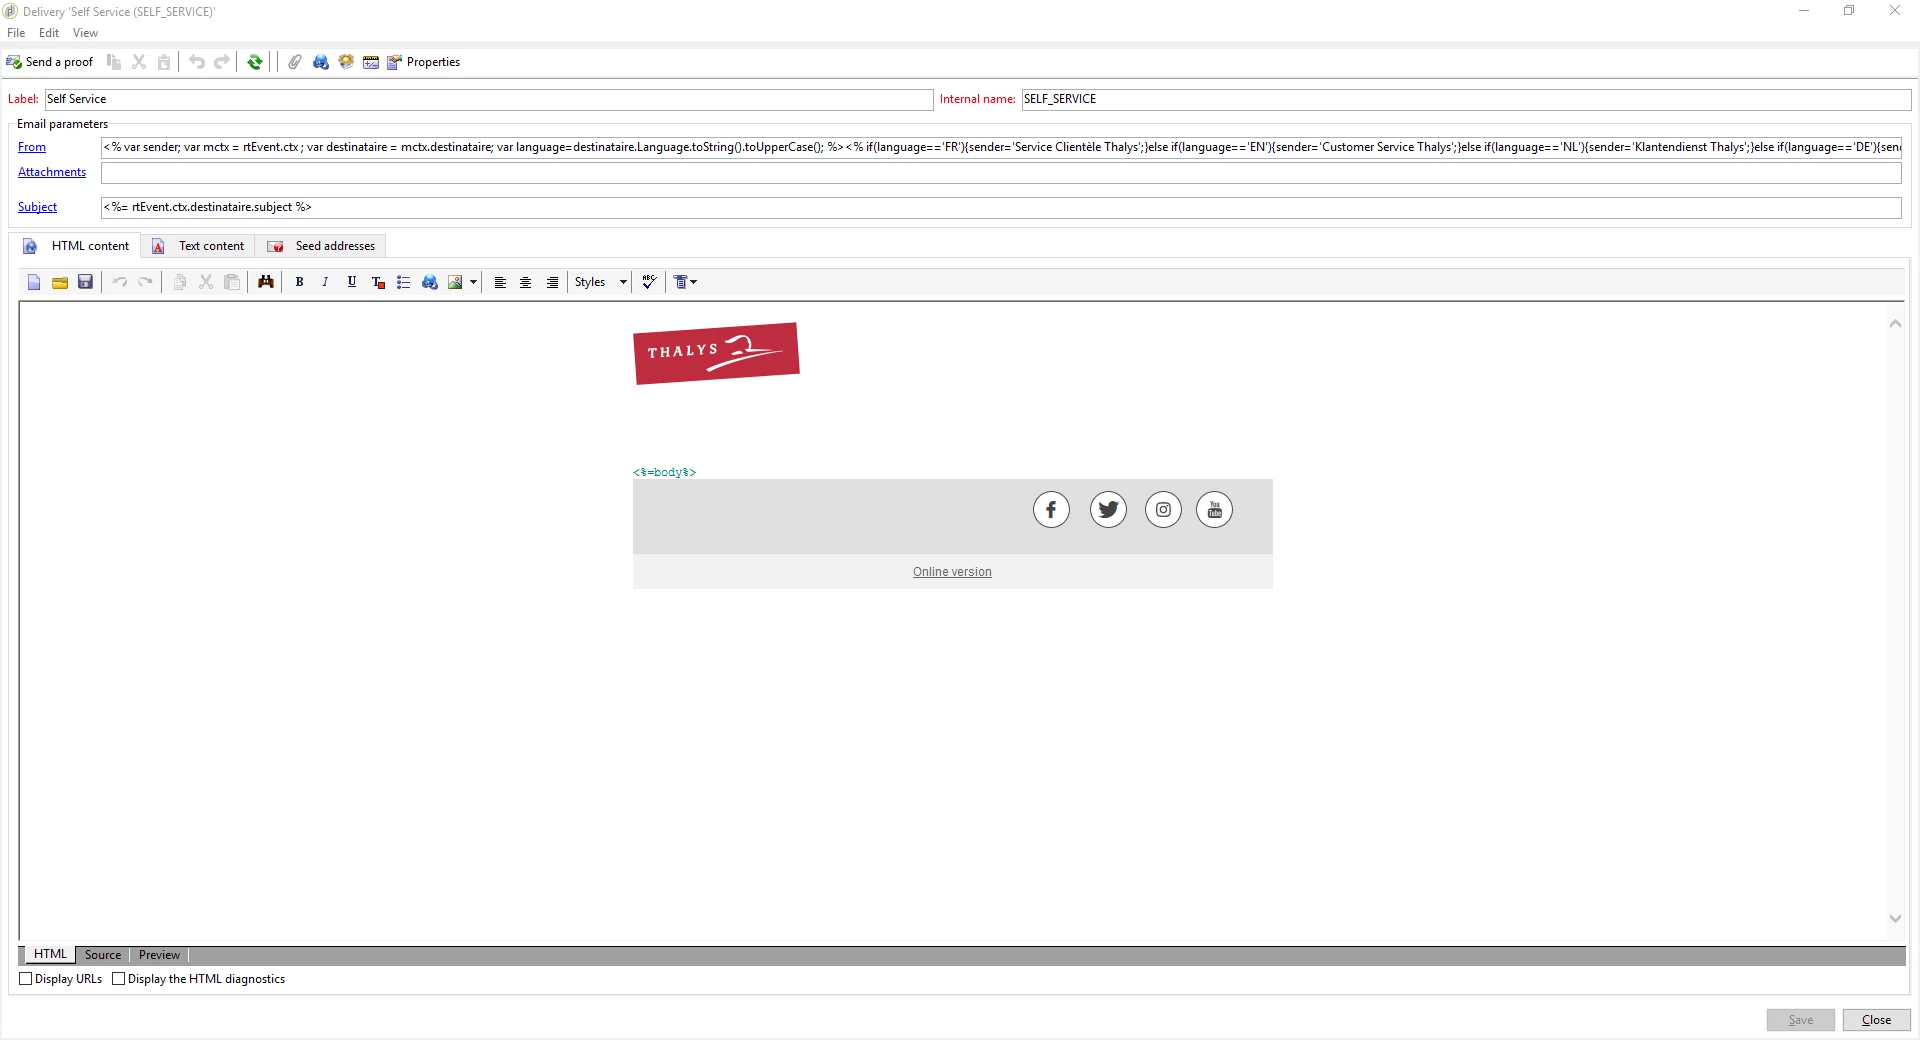Click the <%=body%> placeholder text

point(665,472)
